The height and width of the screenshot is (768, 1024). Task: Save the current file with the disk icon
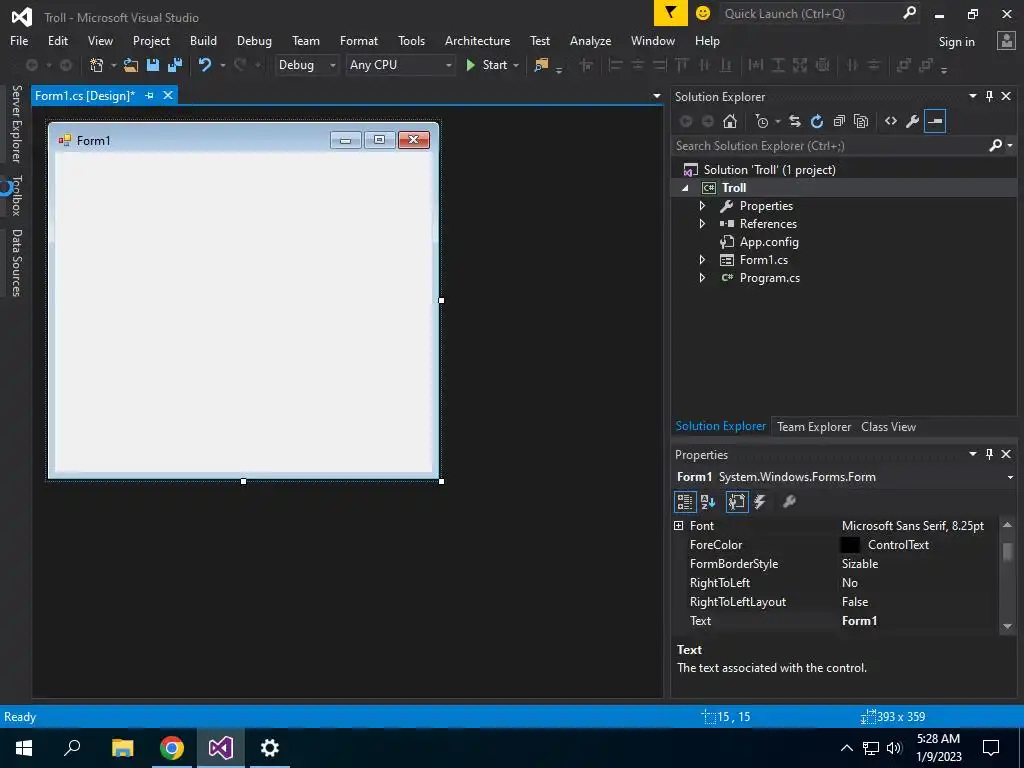(x=153, y=65)
